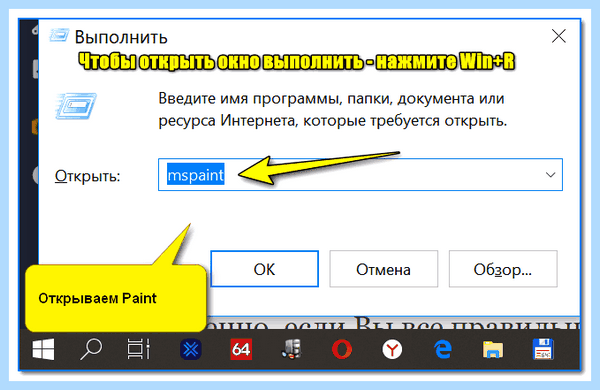Click the Введите имя программы description text

332,109
